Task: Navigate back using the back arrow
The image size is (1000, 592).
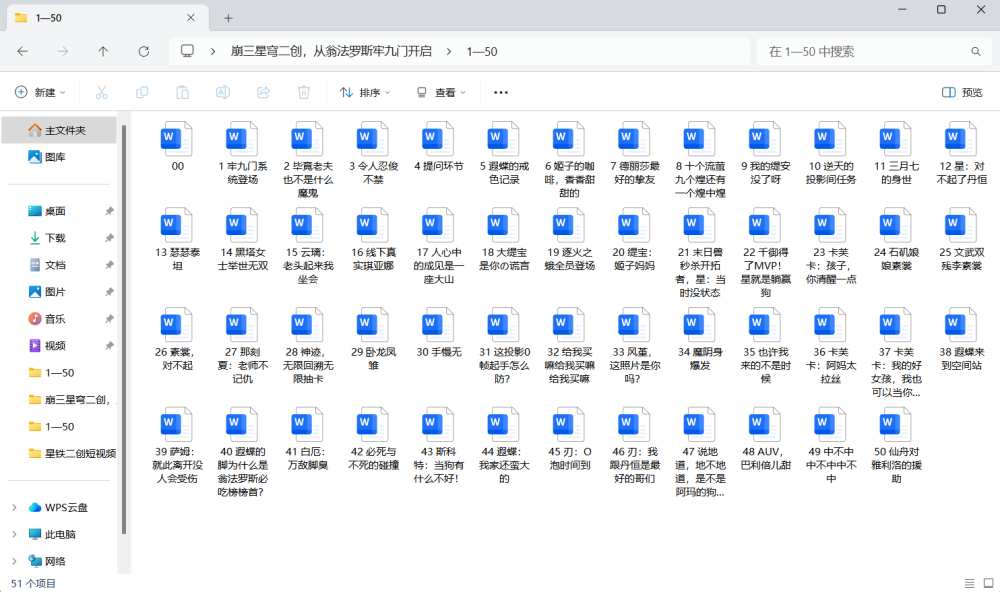Action: click(22, 51)
